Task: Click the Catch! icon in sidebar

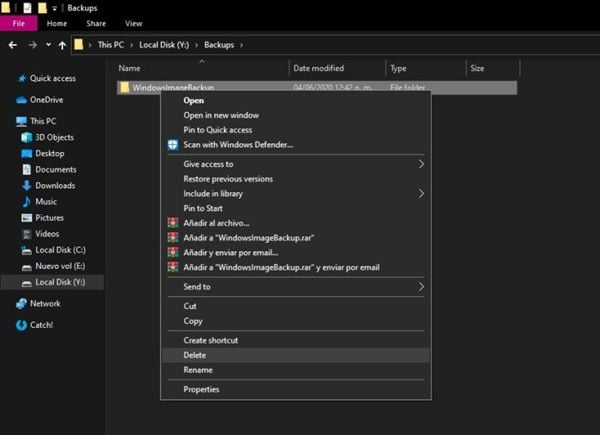Action: (22, 325)
